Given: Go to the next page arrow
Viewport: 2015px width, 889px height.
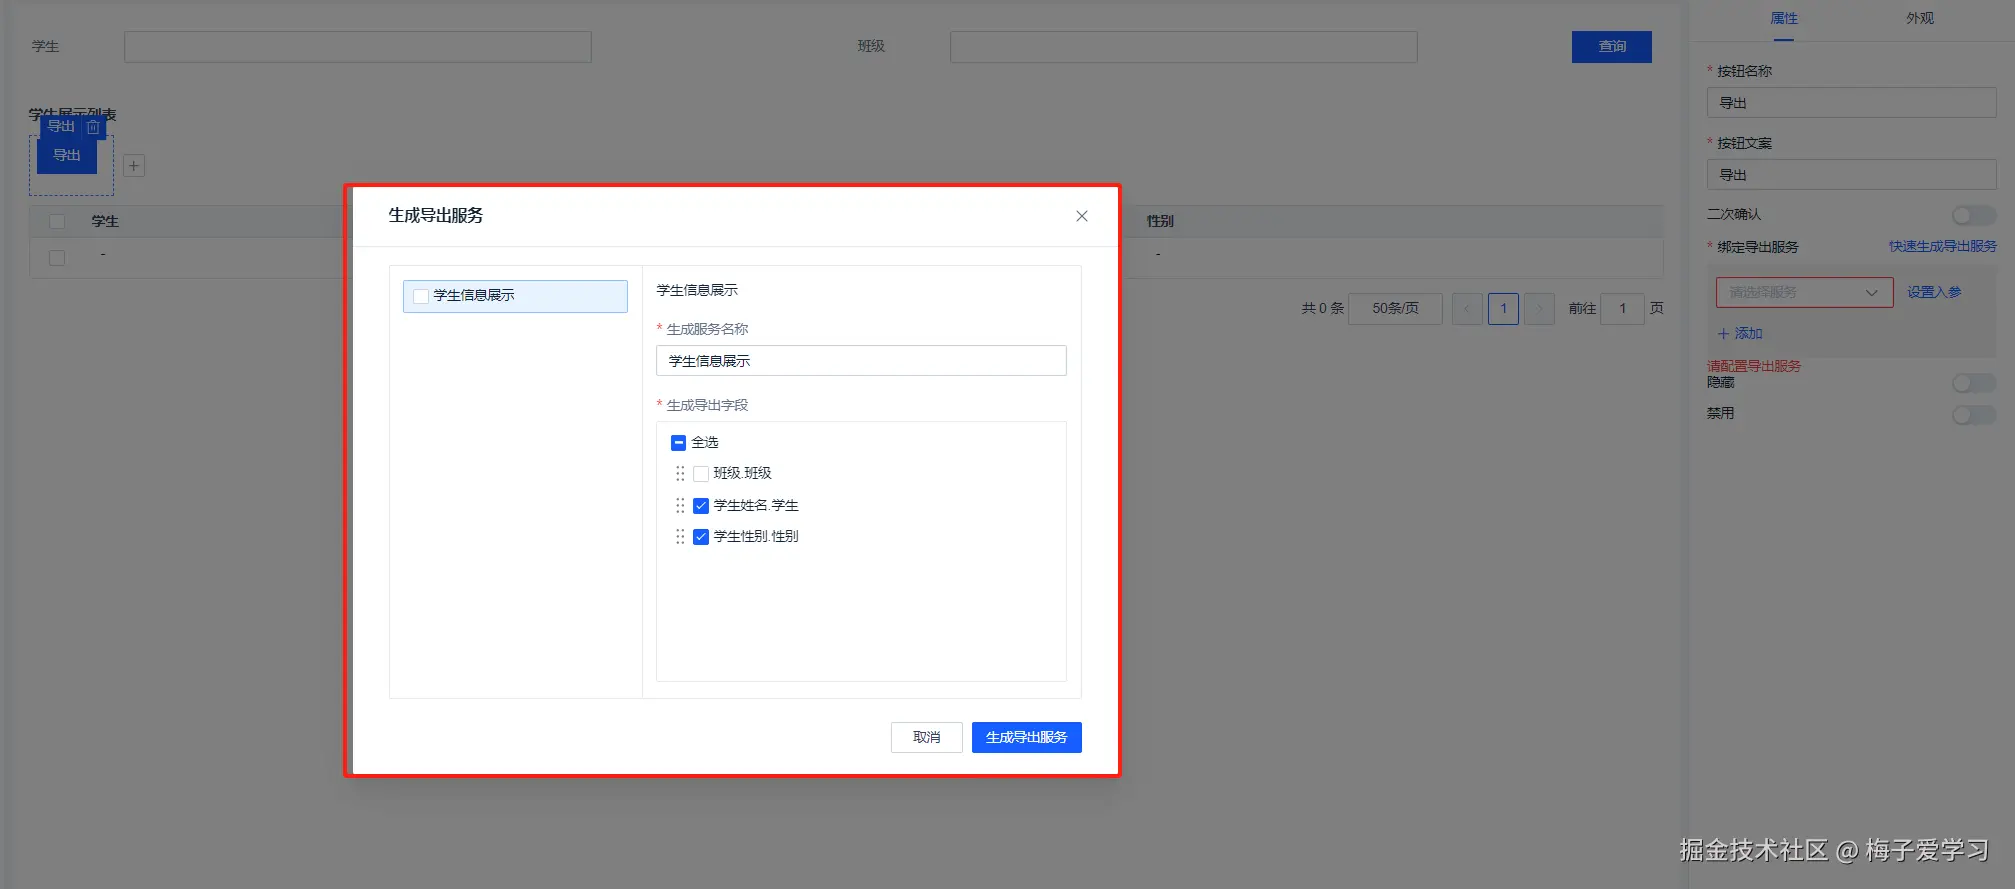Looking at the screenshot, I should tap(1540, 309).
